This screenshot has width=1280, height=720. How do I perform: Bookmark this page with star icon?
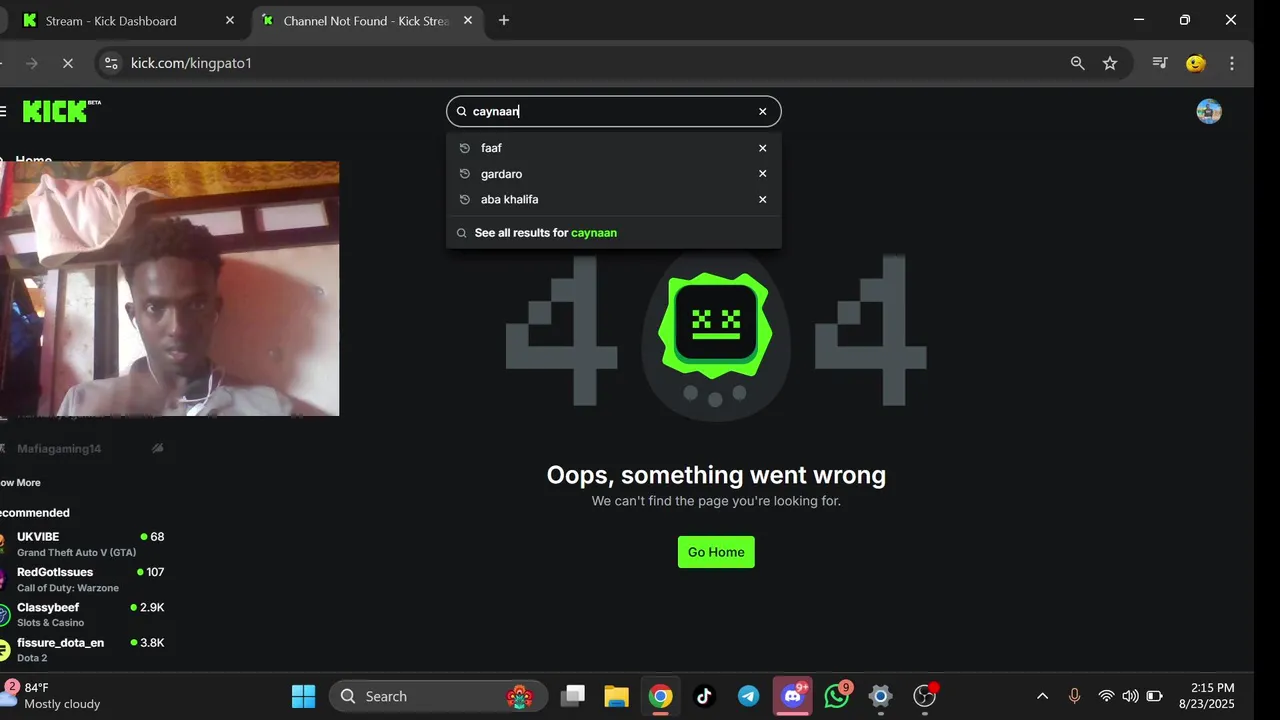pos(1110,63)
